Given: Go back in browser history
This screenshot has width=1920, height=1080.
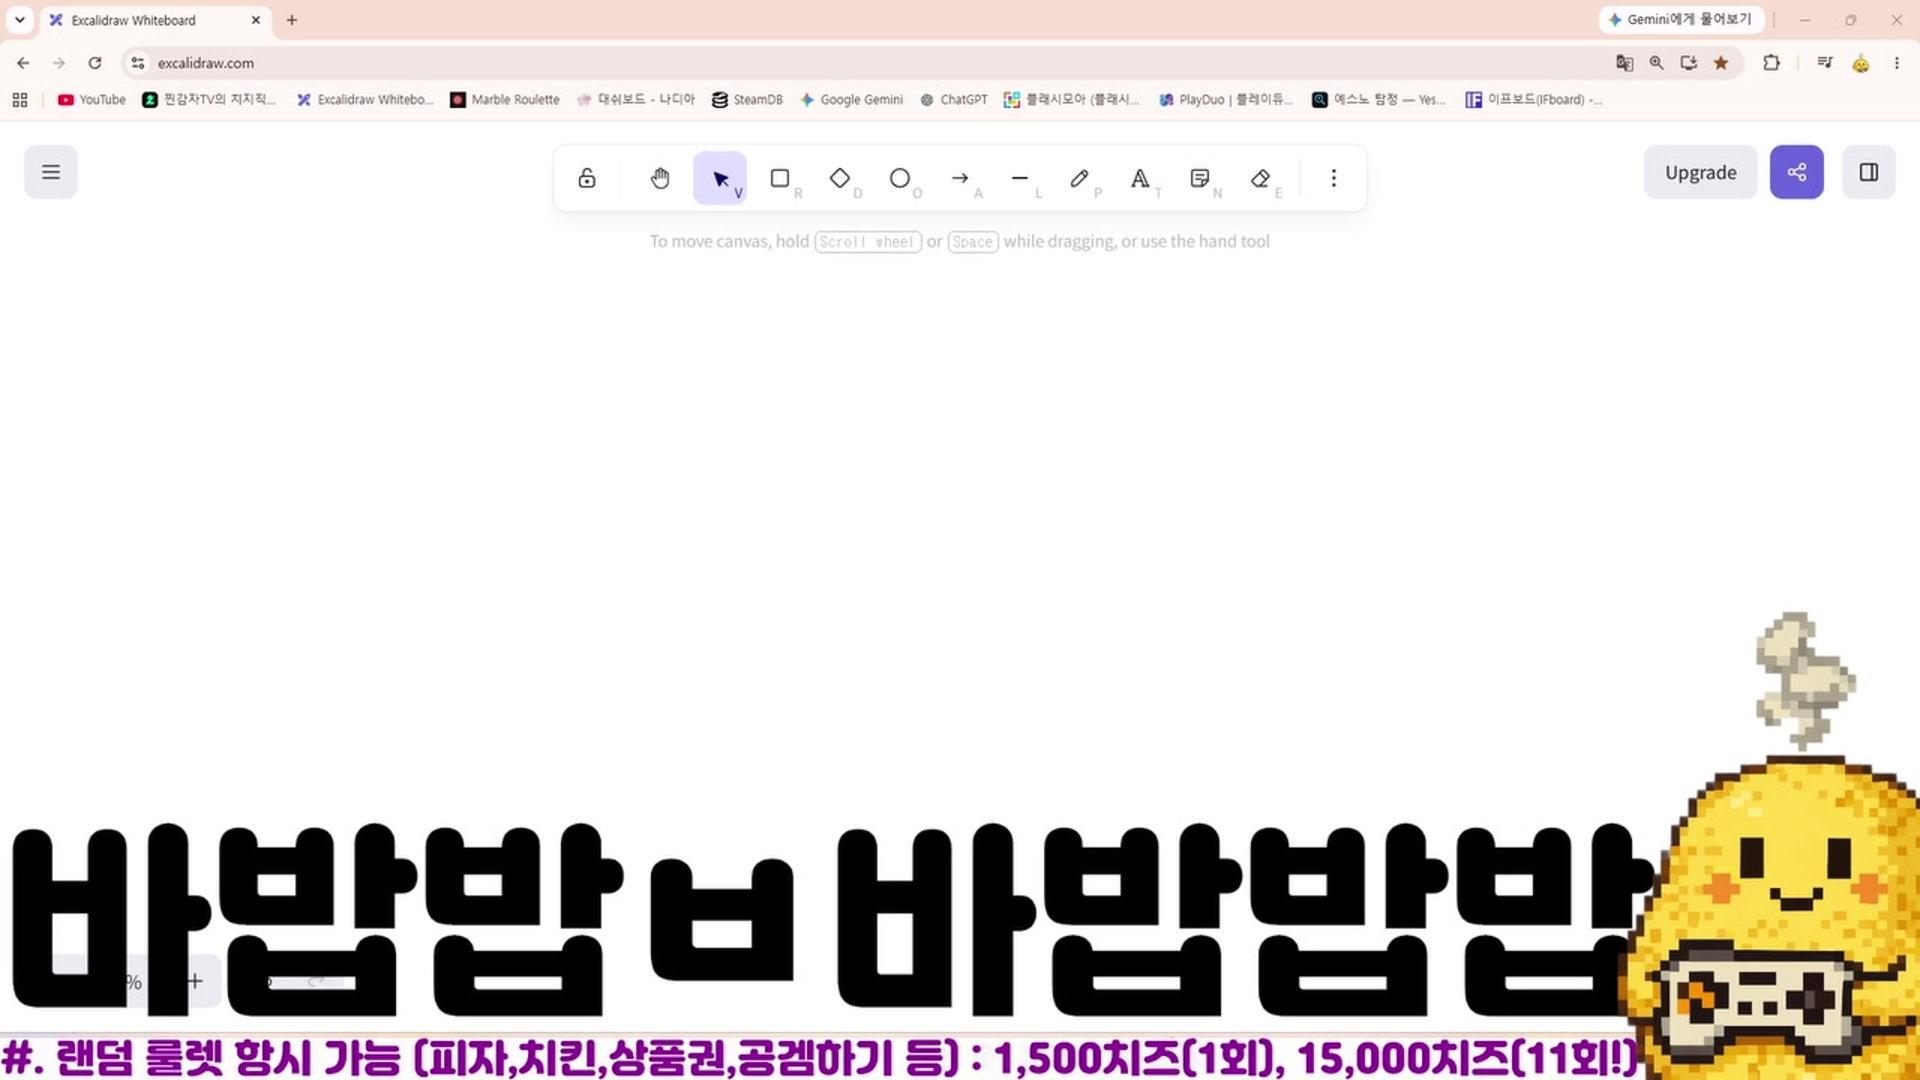Looking at the screenshot, I should [x=23, y=63].
